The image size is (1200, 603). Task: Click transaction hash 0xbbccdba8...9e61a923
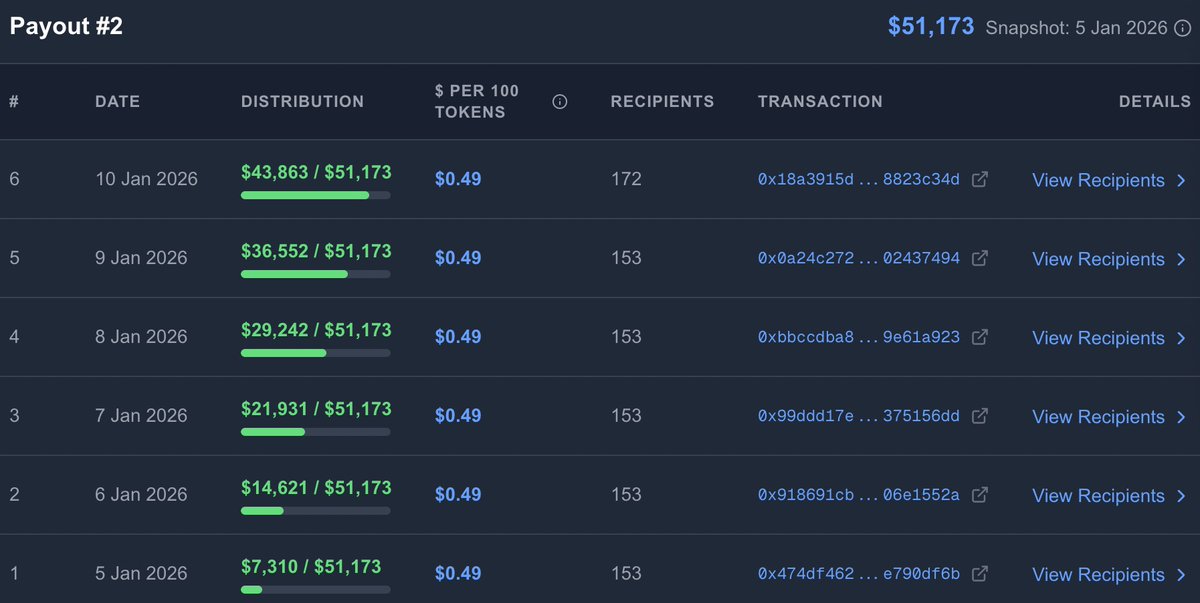tap(859, 337)
